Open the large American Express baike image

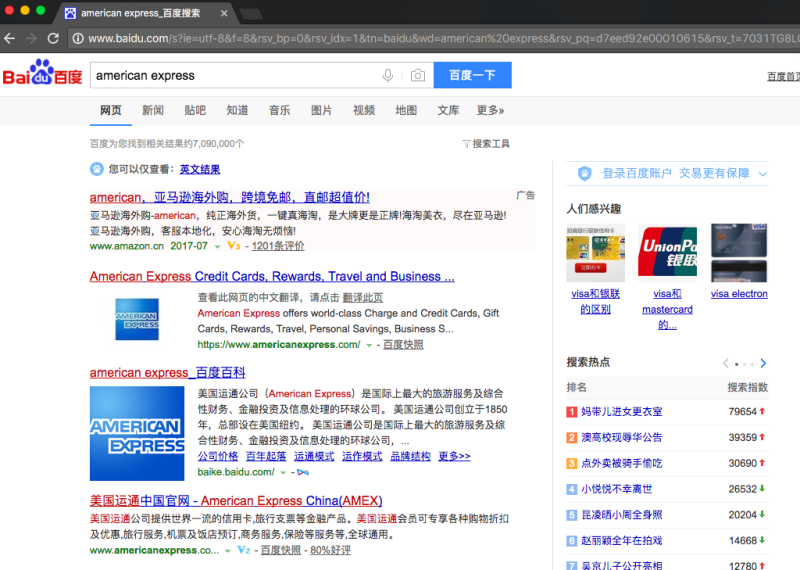137,433
